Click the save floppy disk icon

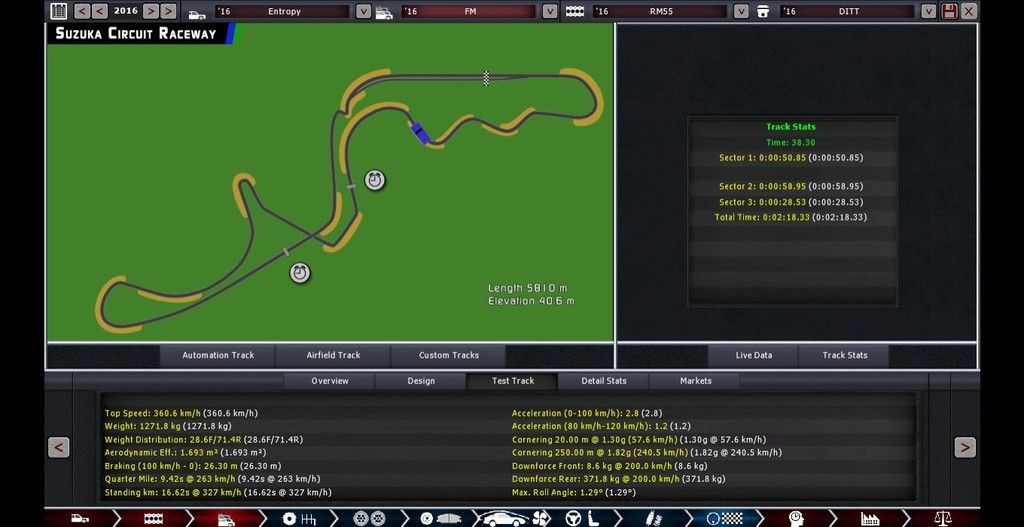(949, 11)
